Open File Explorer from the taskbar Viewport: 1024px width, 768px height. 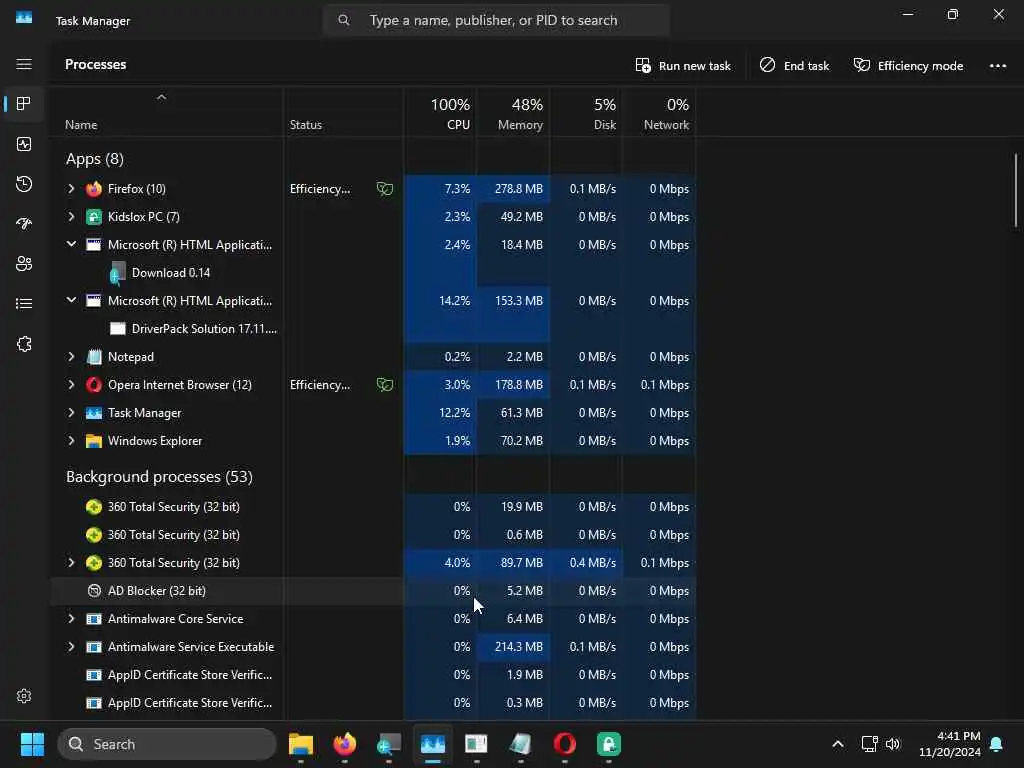(x=301, y=744)
